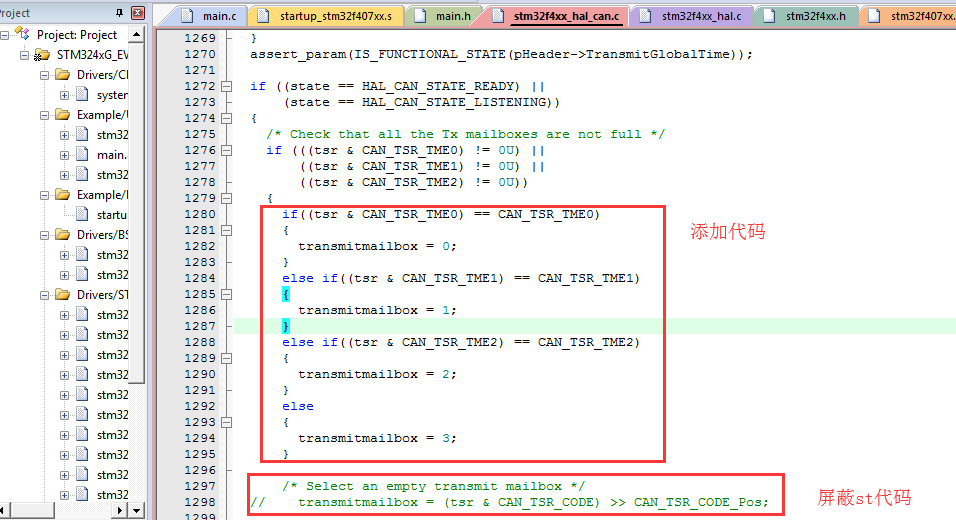Click the main. file document icon
956x520 pixels.
click(82, 154)
